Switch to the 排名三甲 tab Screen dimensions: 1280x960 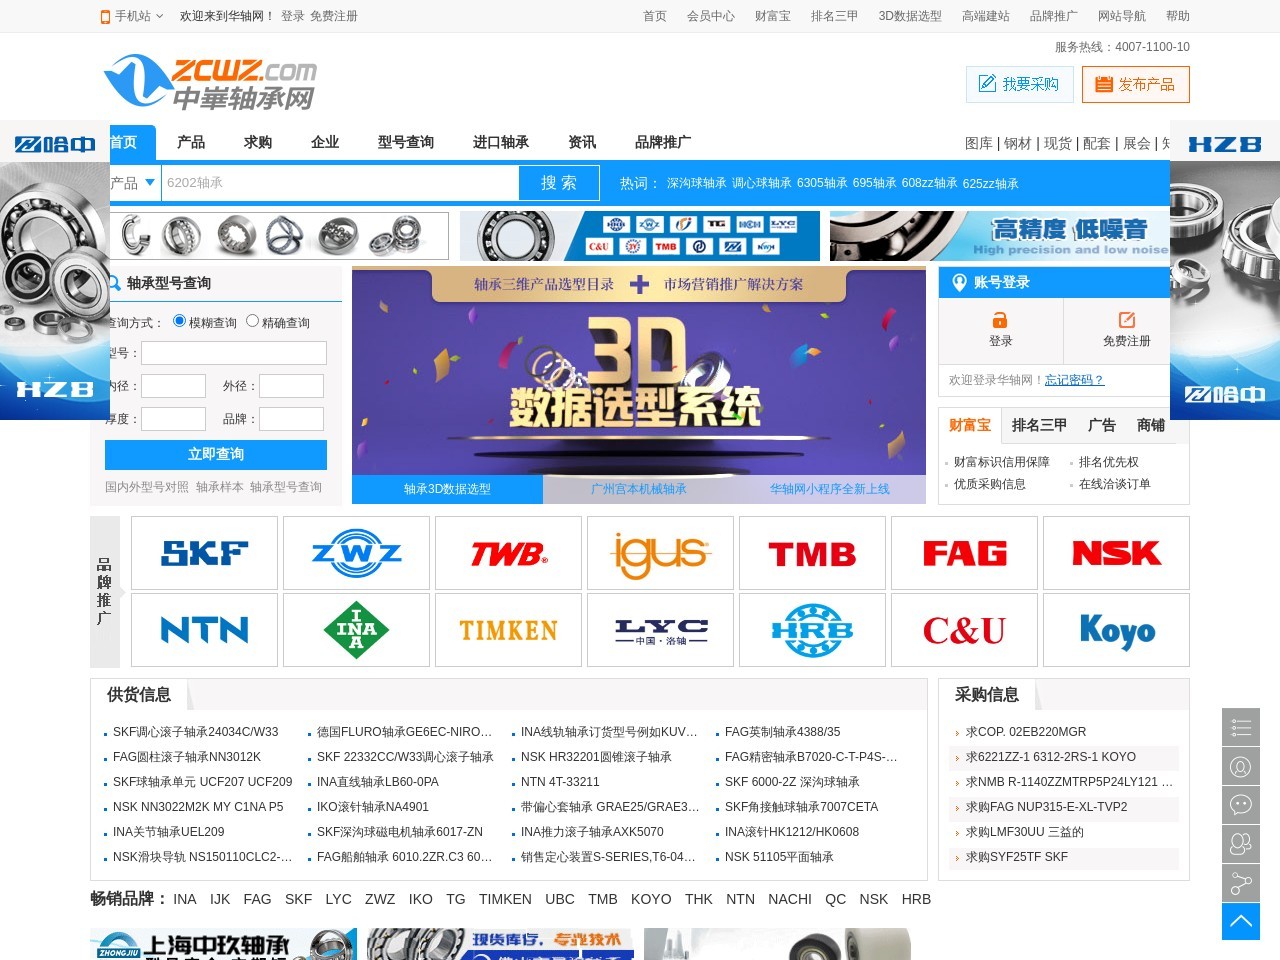[x=1039, y=425]
